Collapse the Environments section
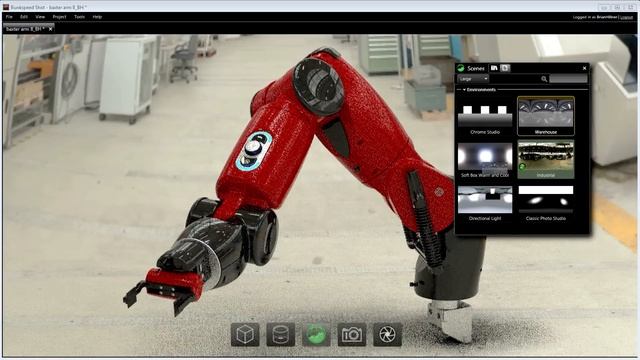Image resolution: width=640 pixels, height=360 pixels. (x=464, y=89)
